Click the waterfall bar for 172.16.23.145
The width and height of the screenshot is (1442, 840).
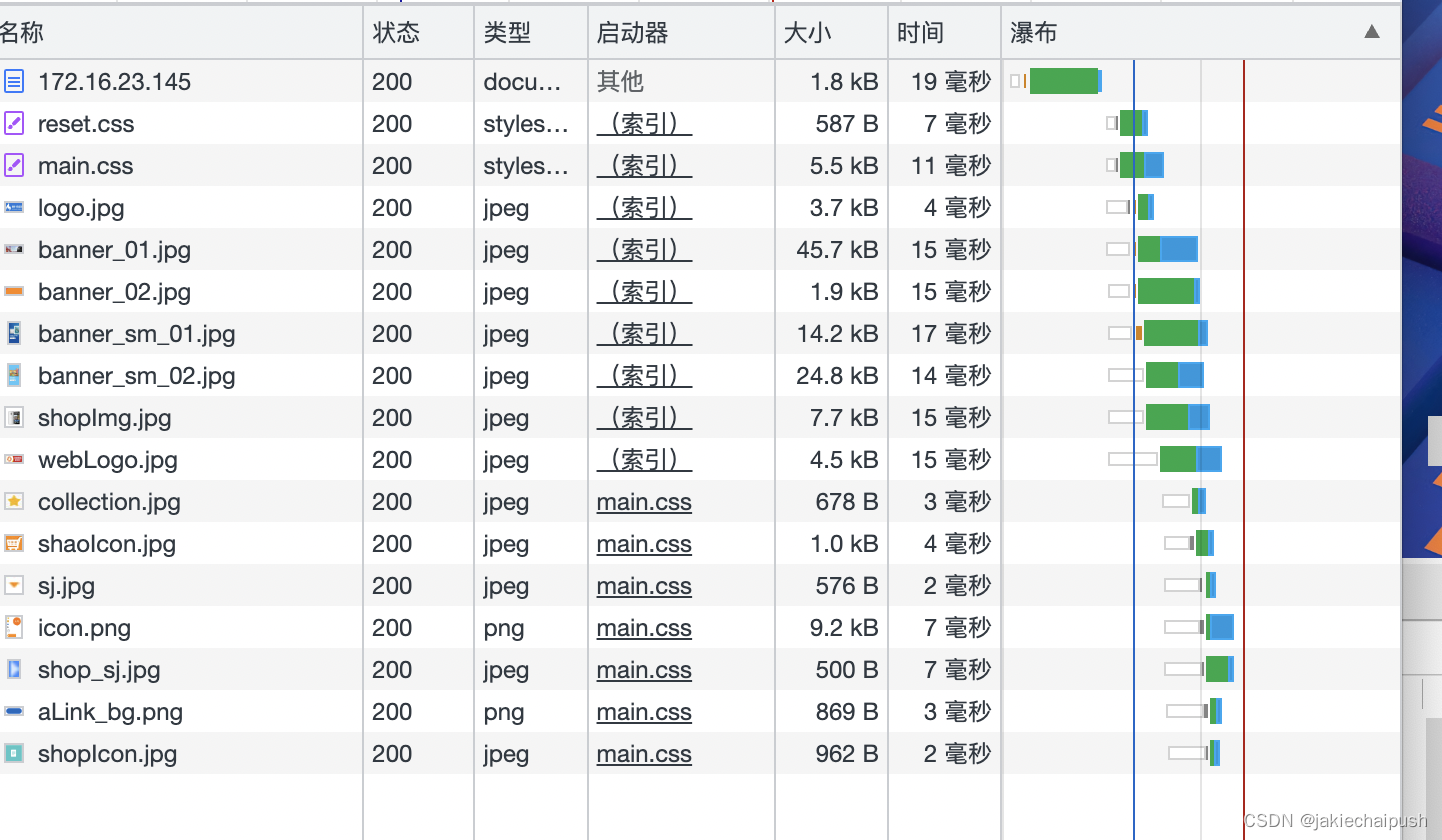coord(1065,81)
